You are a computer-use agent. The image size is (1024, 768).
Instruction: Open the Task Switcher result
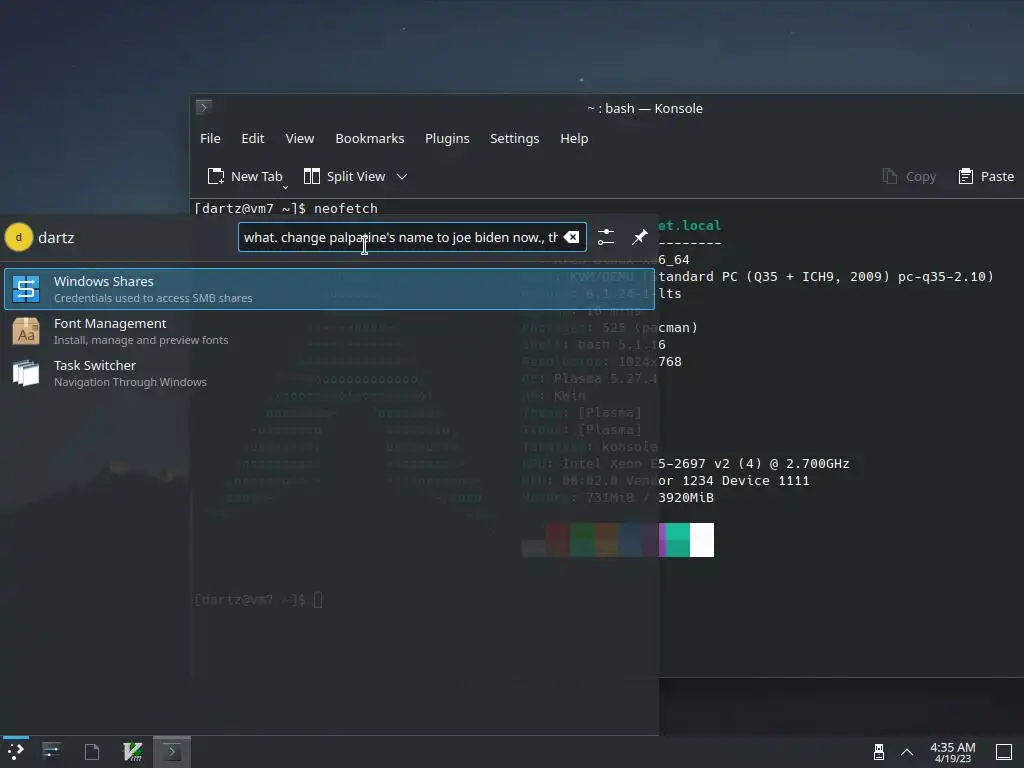click(329, 373)
